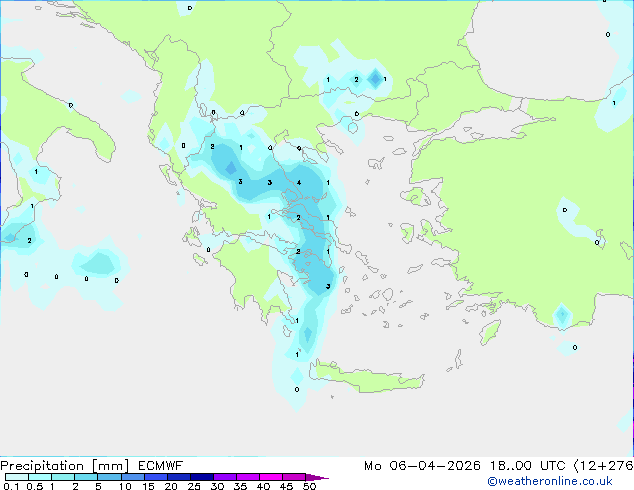Image resolution: width=634 pixels, height=490 pixels.
Task: Click the 25–30 mm navy legend swatch
Action: pyautogui.click(x=202, y=477)
